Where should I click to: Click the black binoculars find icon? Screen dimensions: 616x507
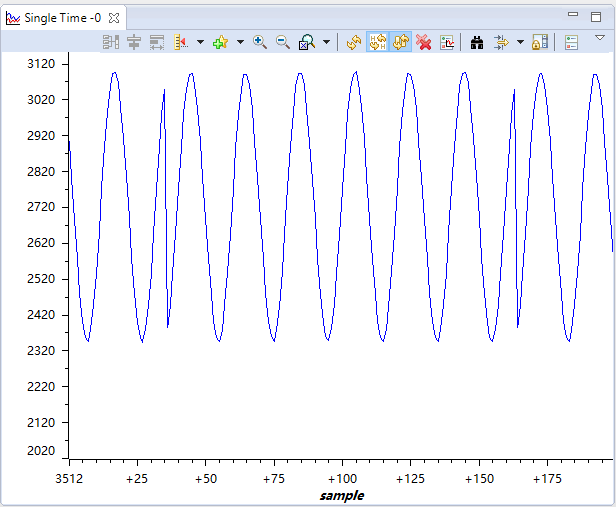[477, 42]
